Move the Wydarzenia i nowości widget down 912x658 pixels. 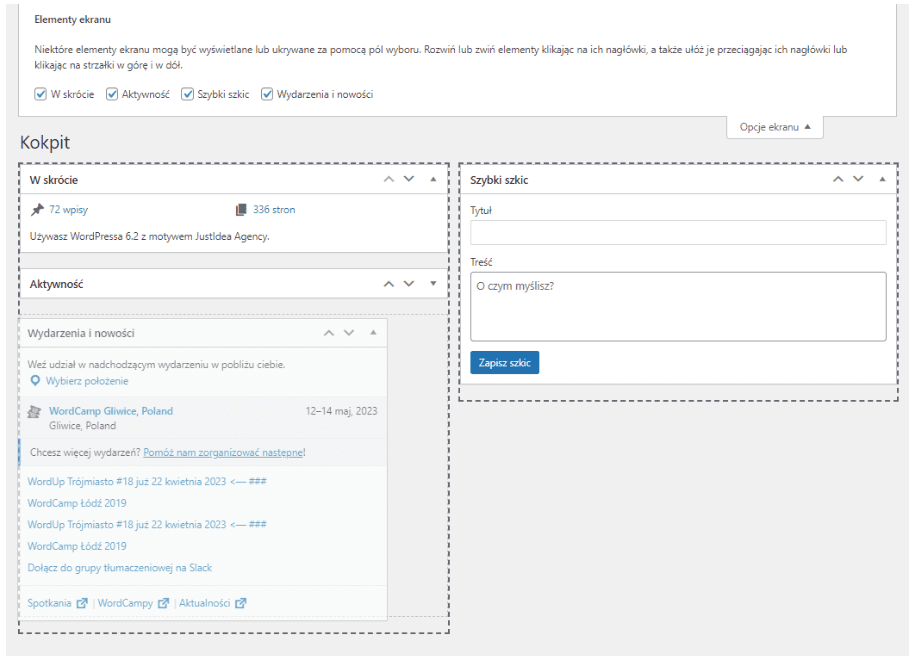(x=348, y=333)
